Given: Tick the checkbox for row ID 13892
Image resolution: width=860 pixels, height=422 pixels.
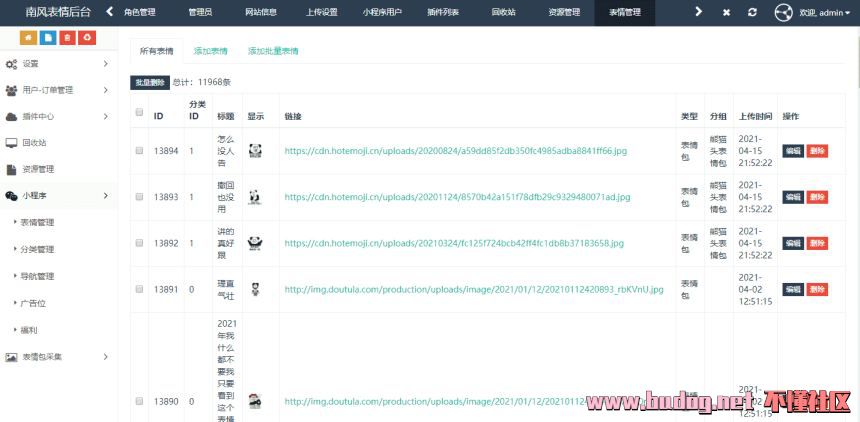Looking at the screenshot, I should click(139, 242).
